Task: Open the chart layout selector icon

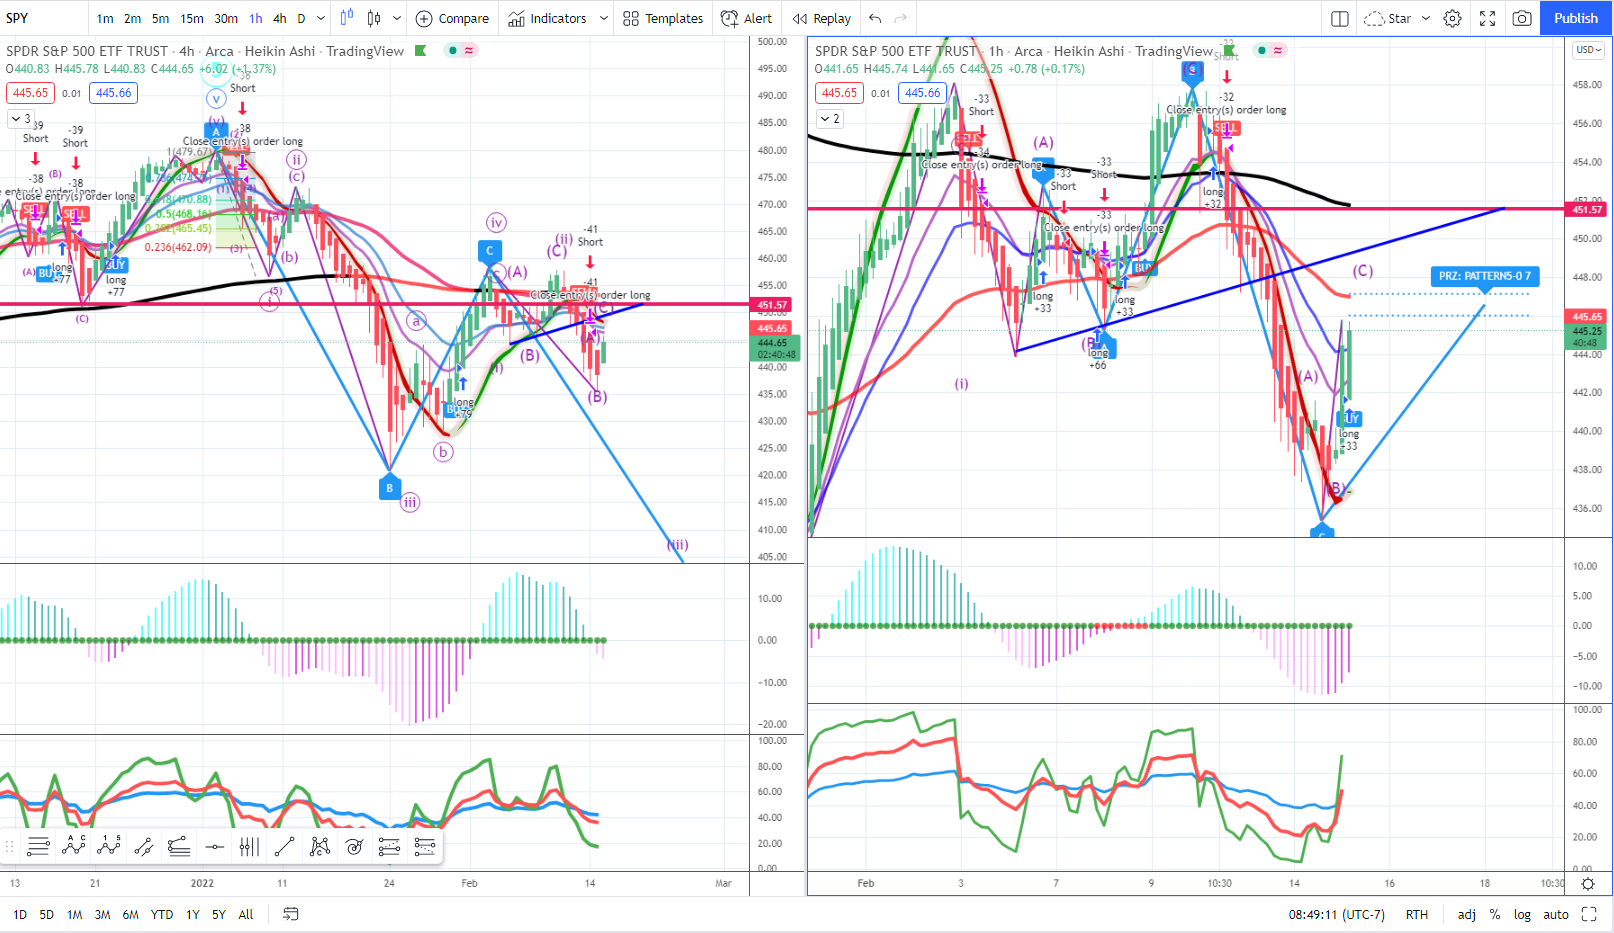Action: click(1340, 18)
